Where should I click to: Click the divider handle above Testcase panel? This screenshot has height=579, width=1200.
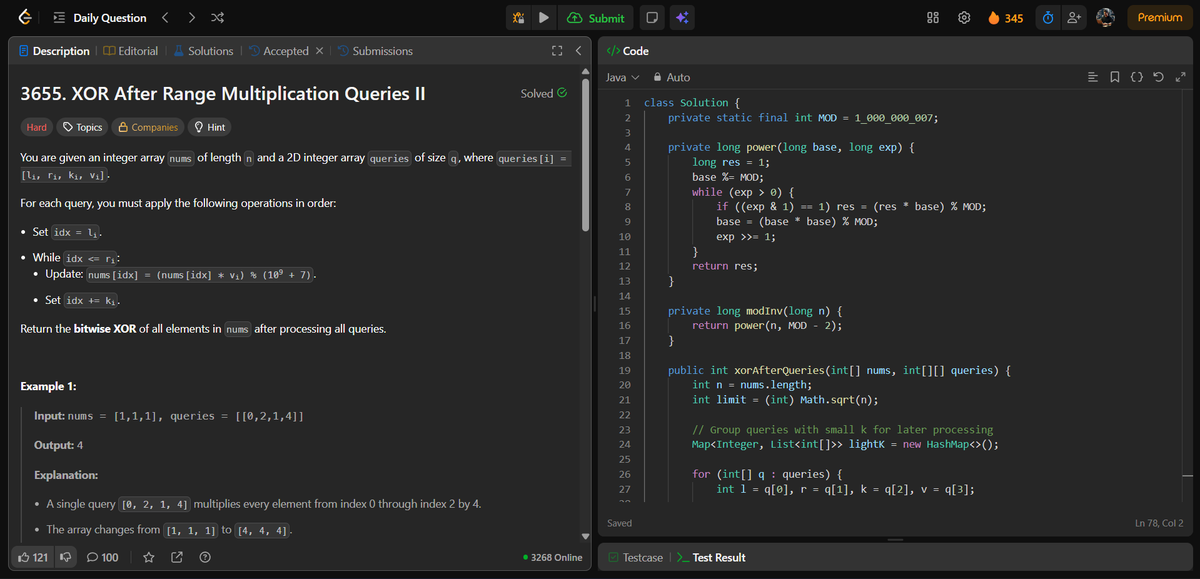895,539
